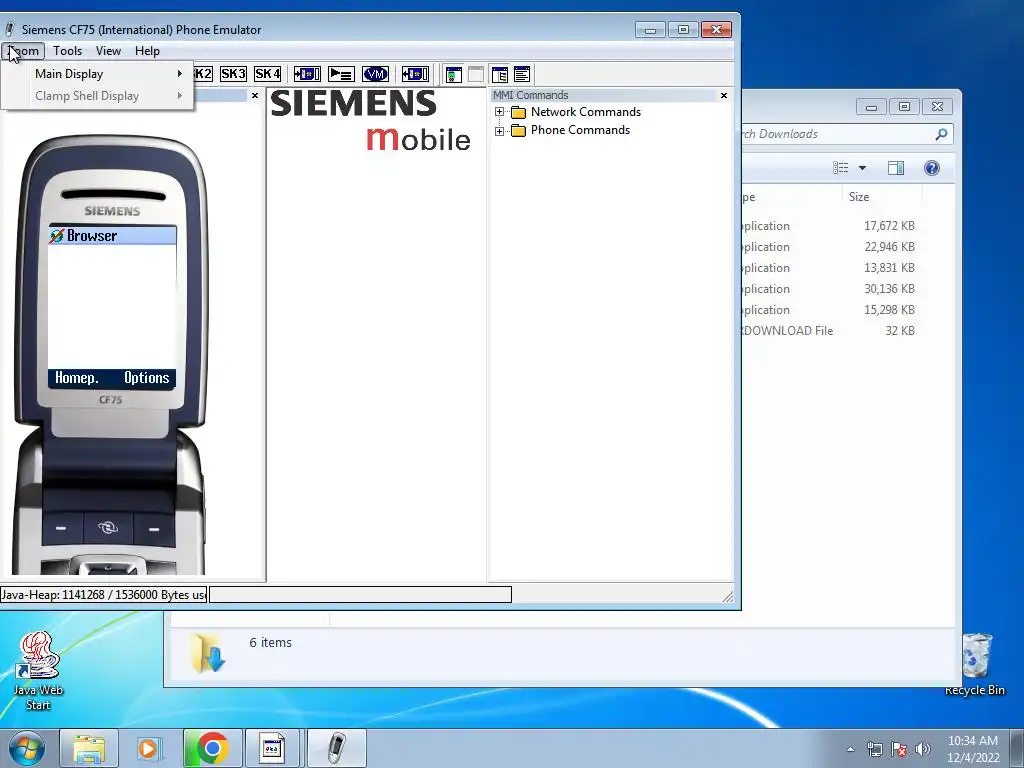Toggle the phone display window icon

(453, 74)
